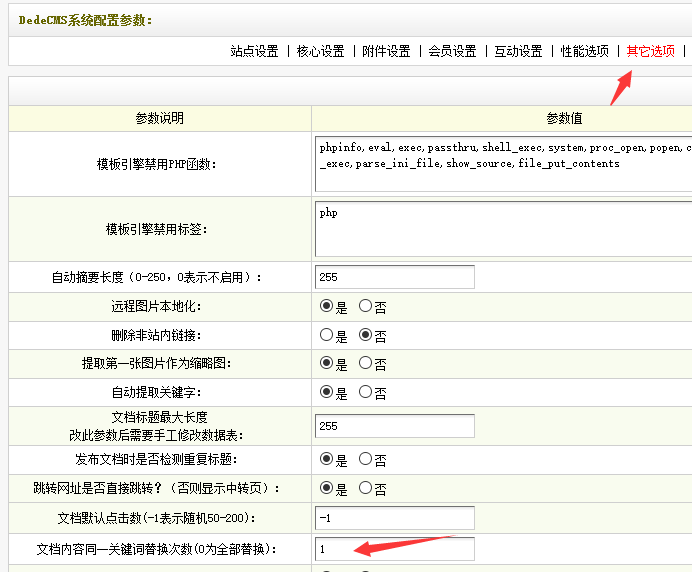Open the 会员设置 tab
Image resolution: width=692 pixels, height=572 pixels.
pos(452,51)
